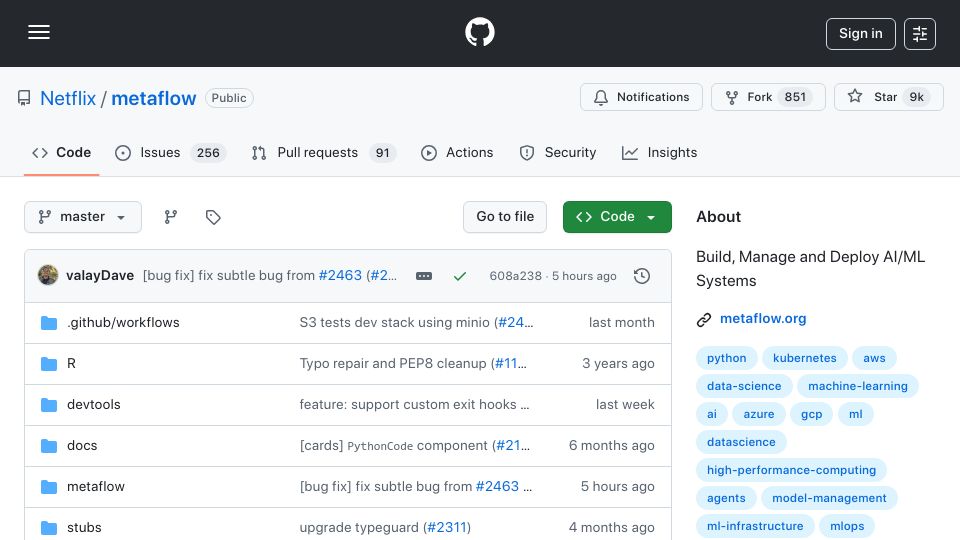Click the Notifications bell button
Screen dimensions: 960x540
click(641, 97)
